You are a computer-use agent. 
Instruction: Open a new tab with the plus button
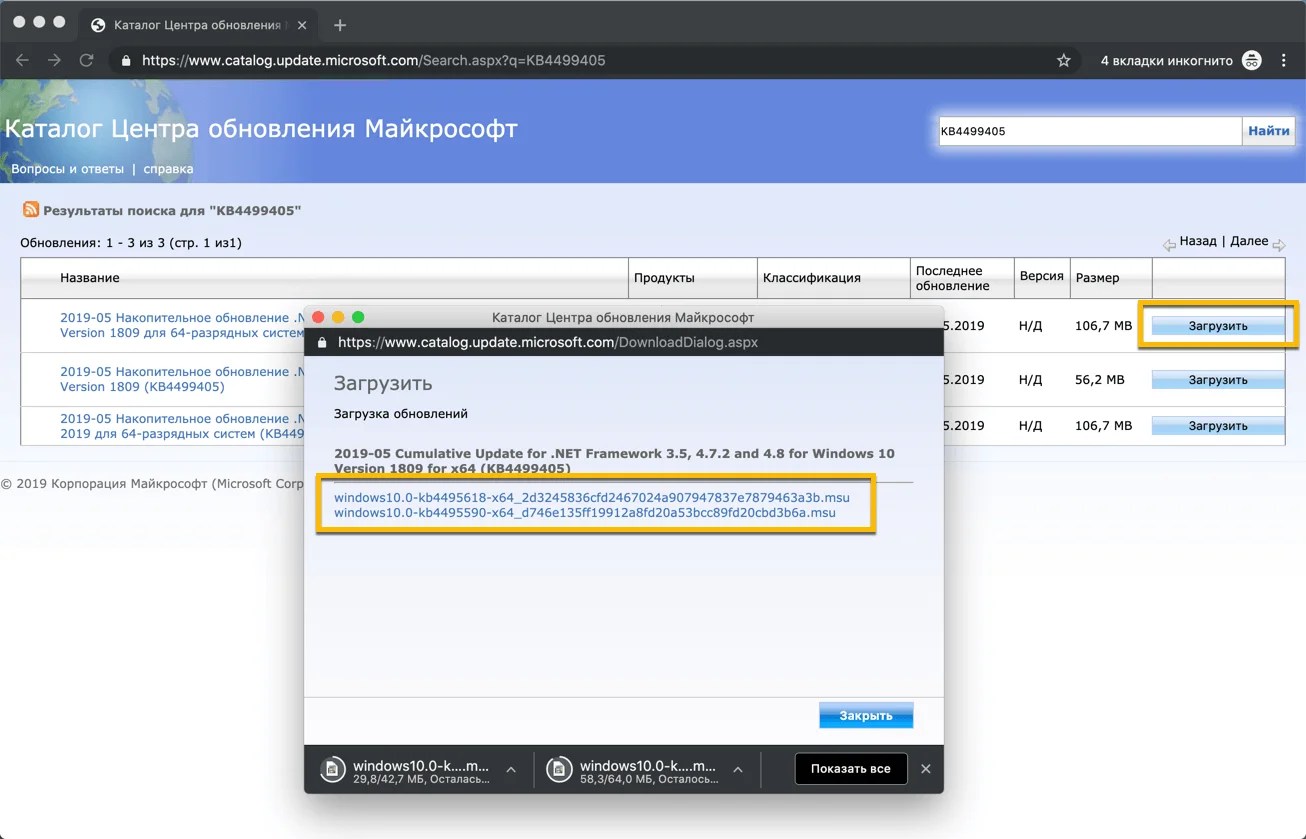tap(340, 25)
